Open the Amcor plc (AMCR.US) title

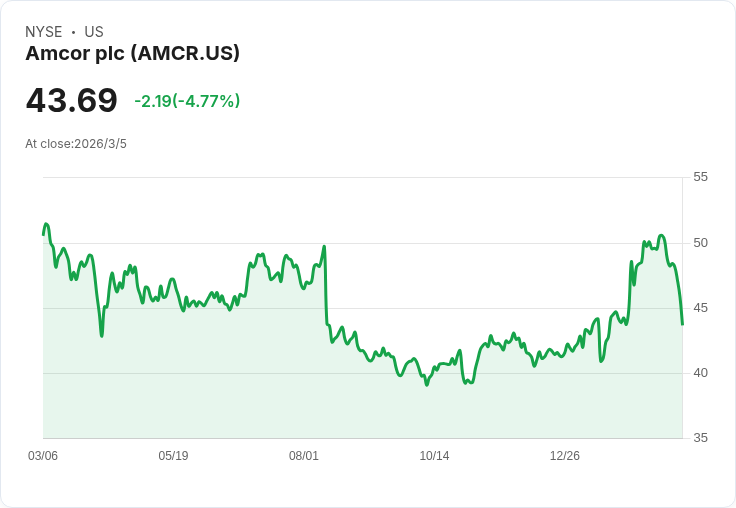[132, 53]
